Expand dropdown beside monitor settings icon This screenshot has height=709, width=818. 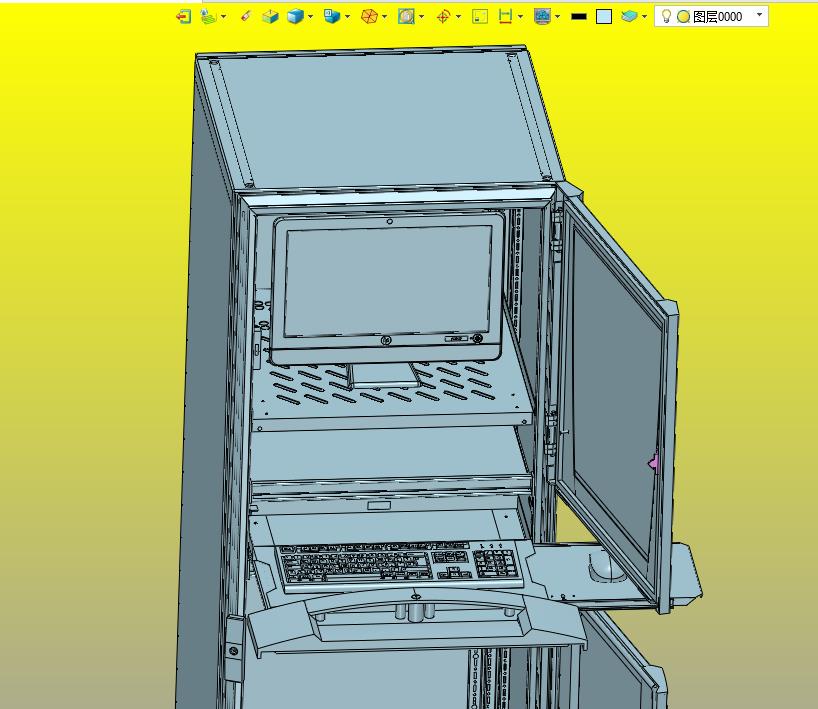coord(558,17)
